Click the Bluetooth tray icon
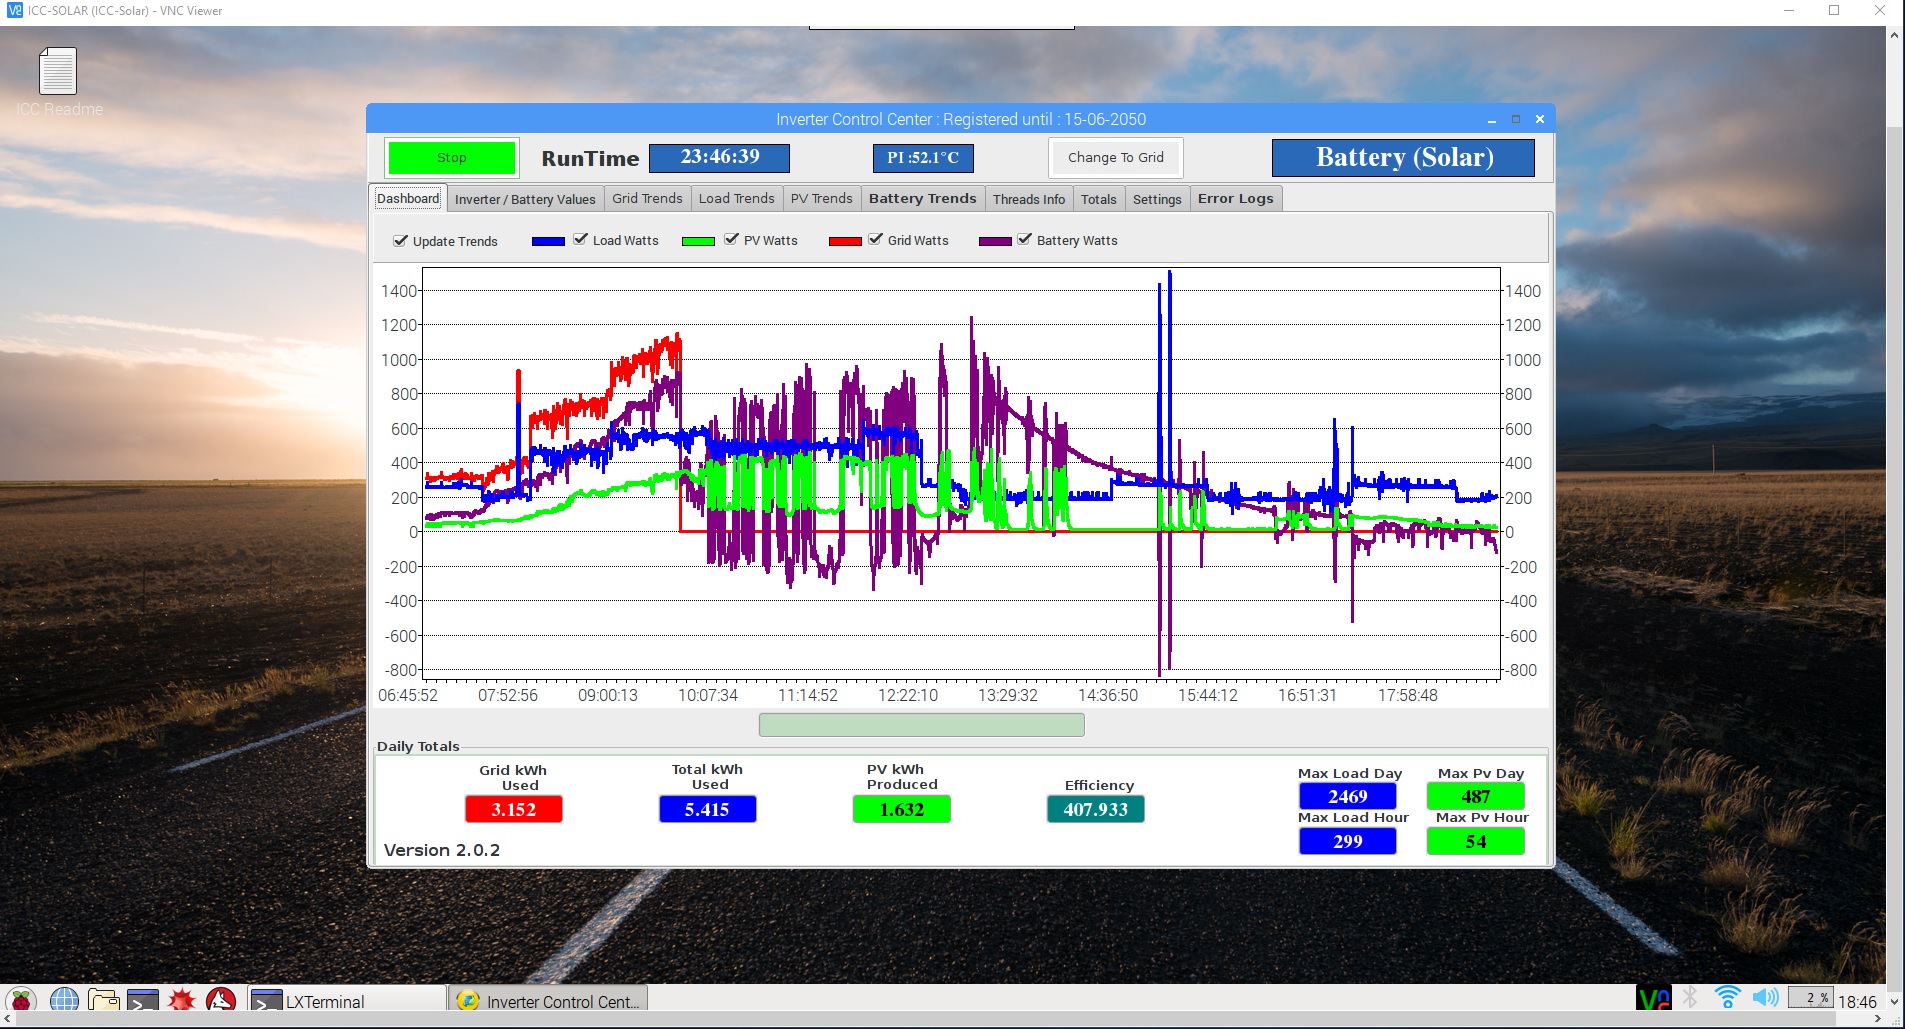The image size is (1905, 1029). [x=1690, y=998]
